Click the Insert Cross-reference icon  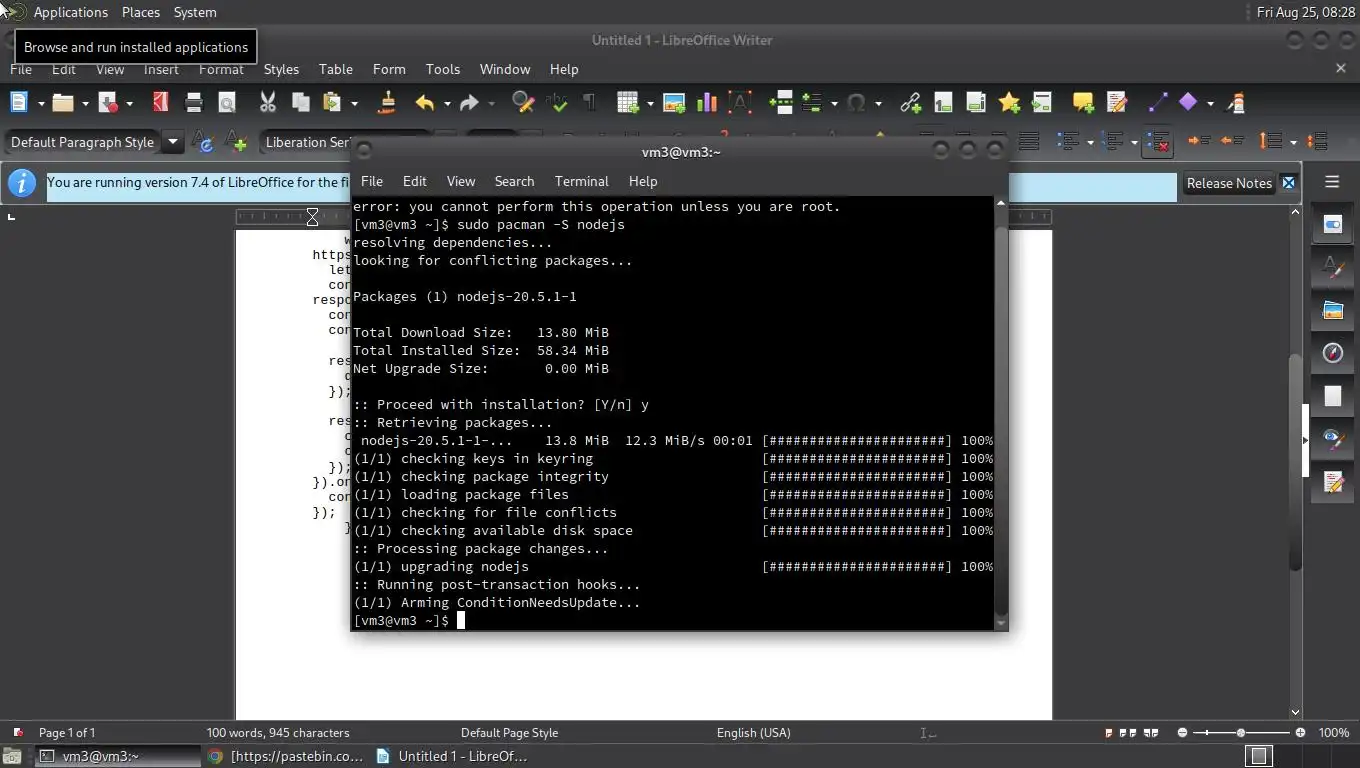coord(1042,102)
